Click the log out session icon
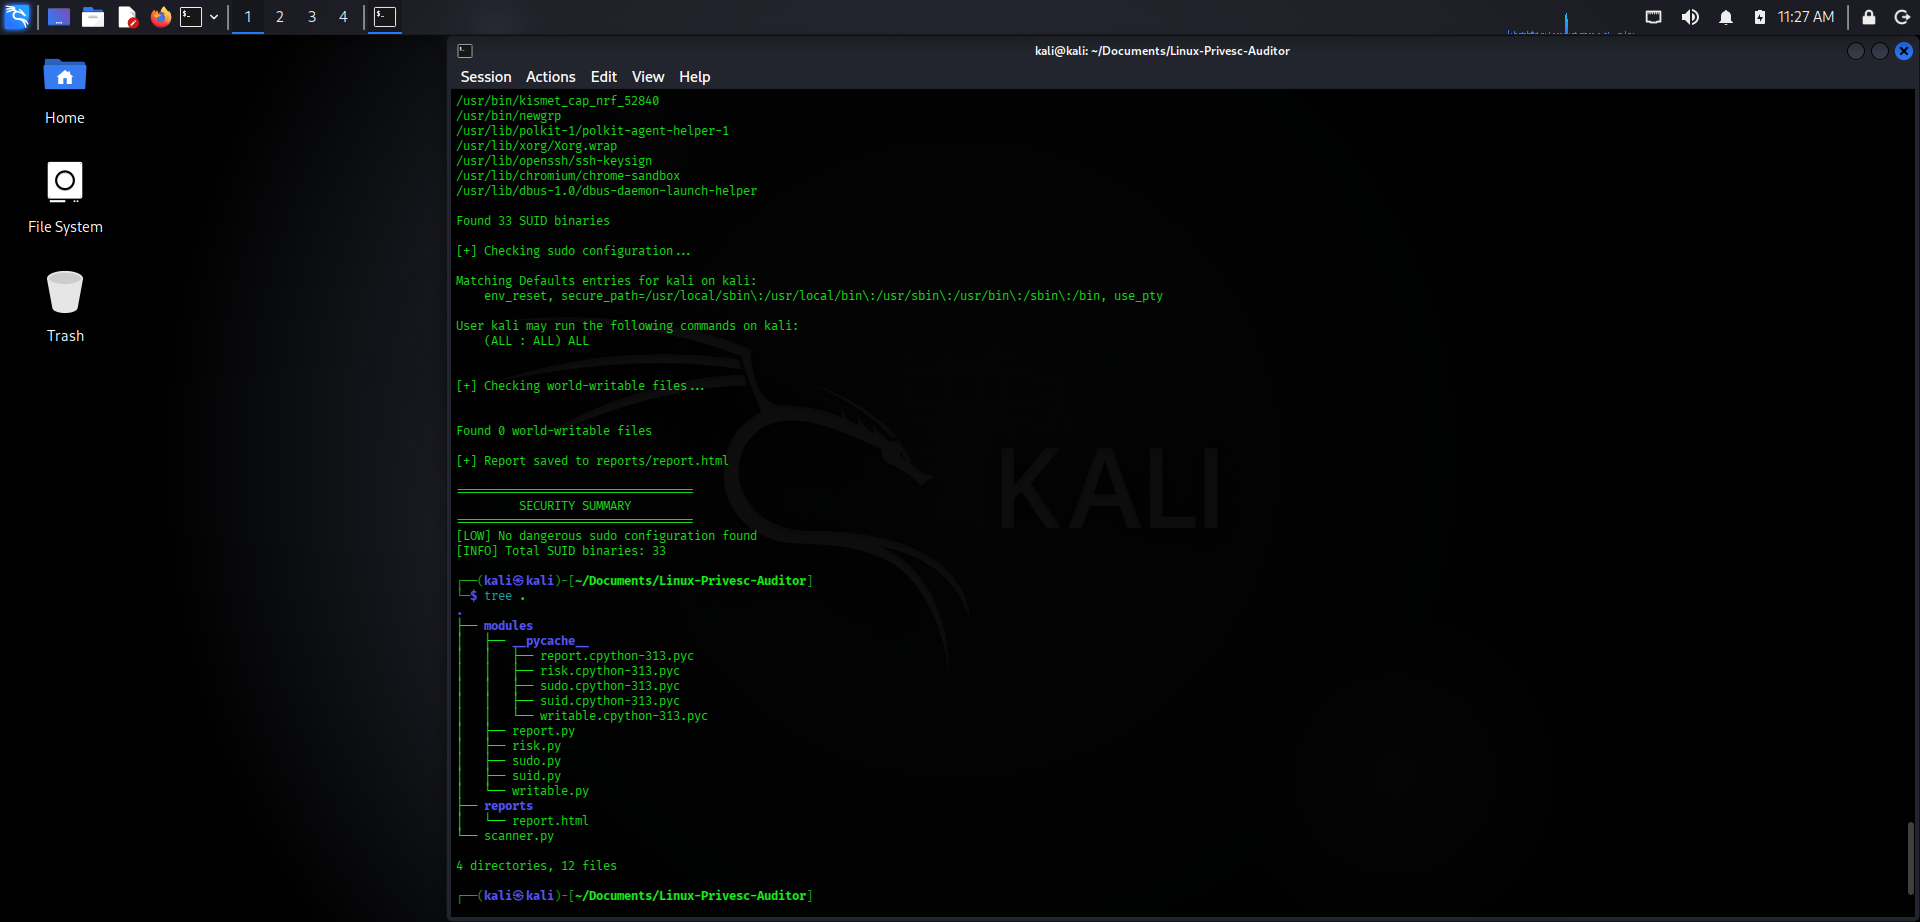The image size is (1920, 922). coord(1902,17)
